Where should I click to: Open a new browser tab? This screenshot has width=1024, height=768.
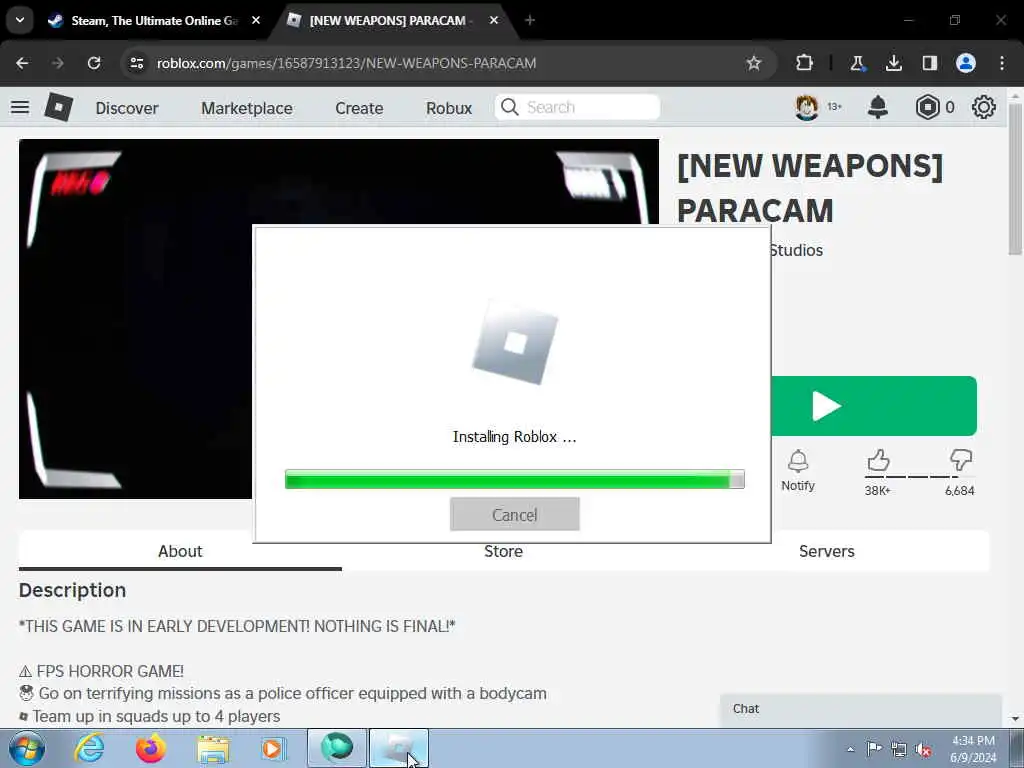pos(530,21)
